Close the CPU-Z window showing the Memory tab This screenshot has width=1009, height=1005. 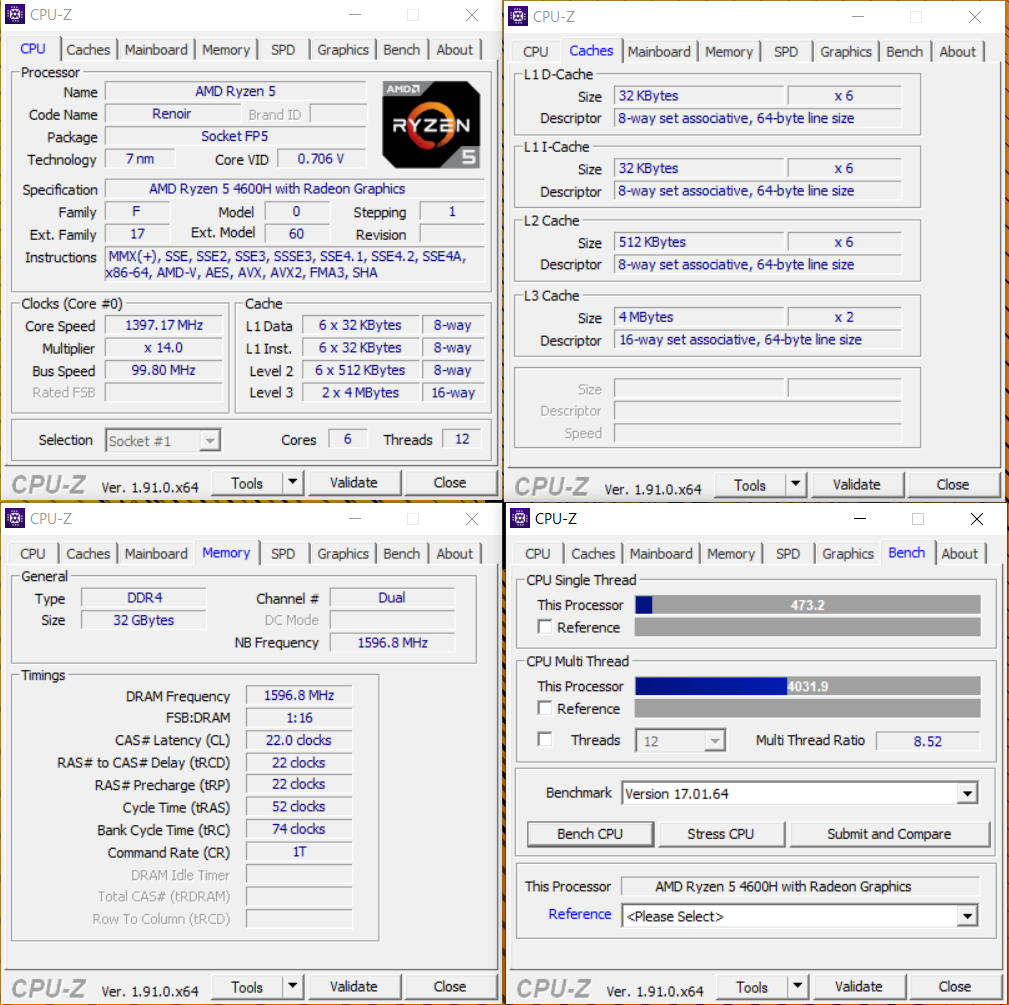pyautogui.click(x=472, y=518)
